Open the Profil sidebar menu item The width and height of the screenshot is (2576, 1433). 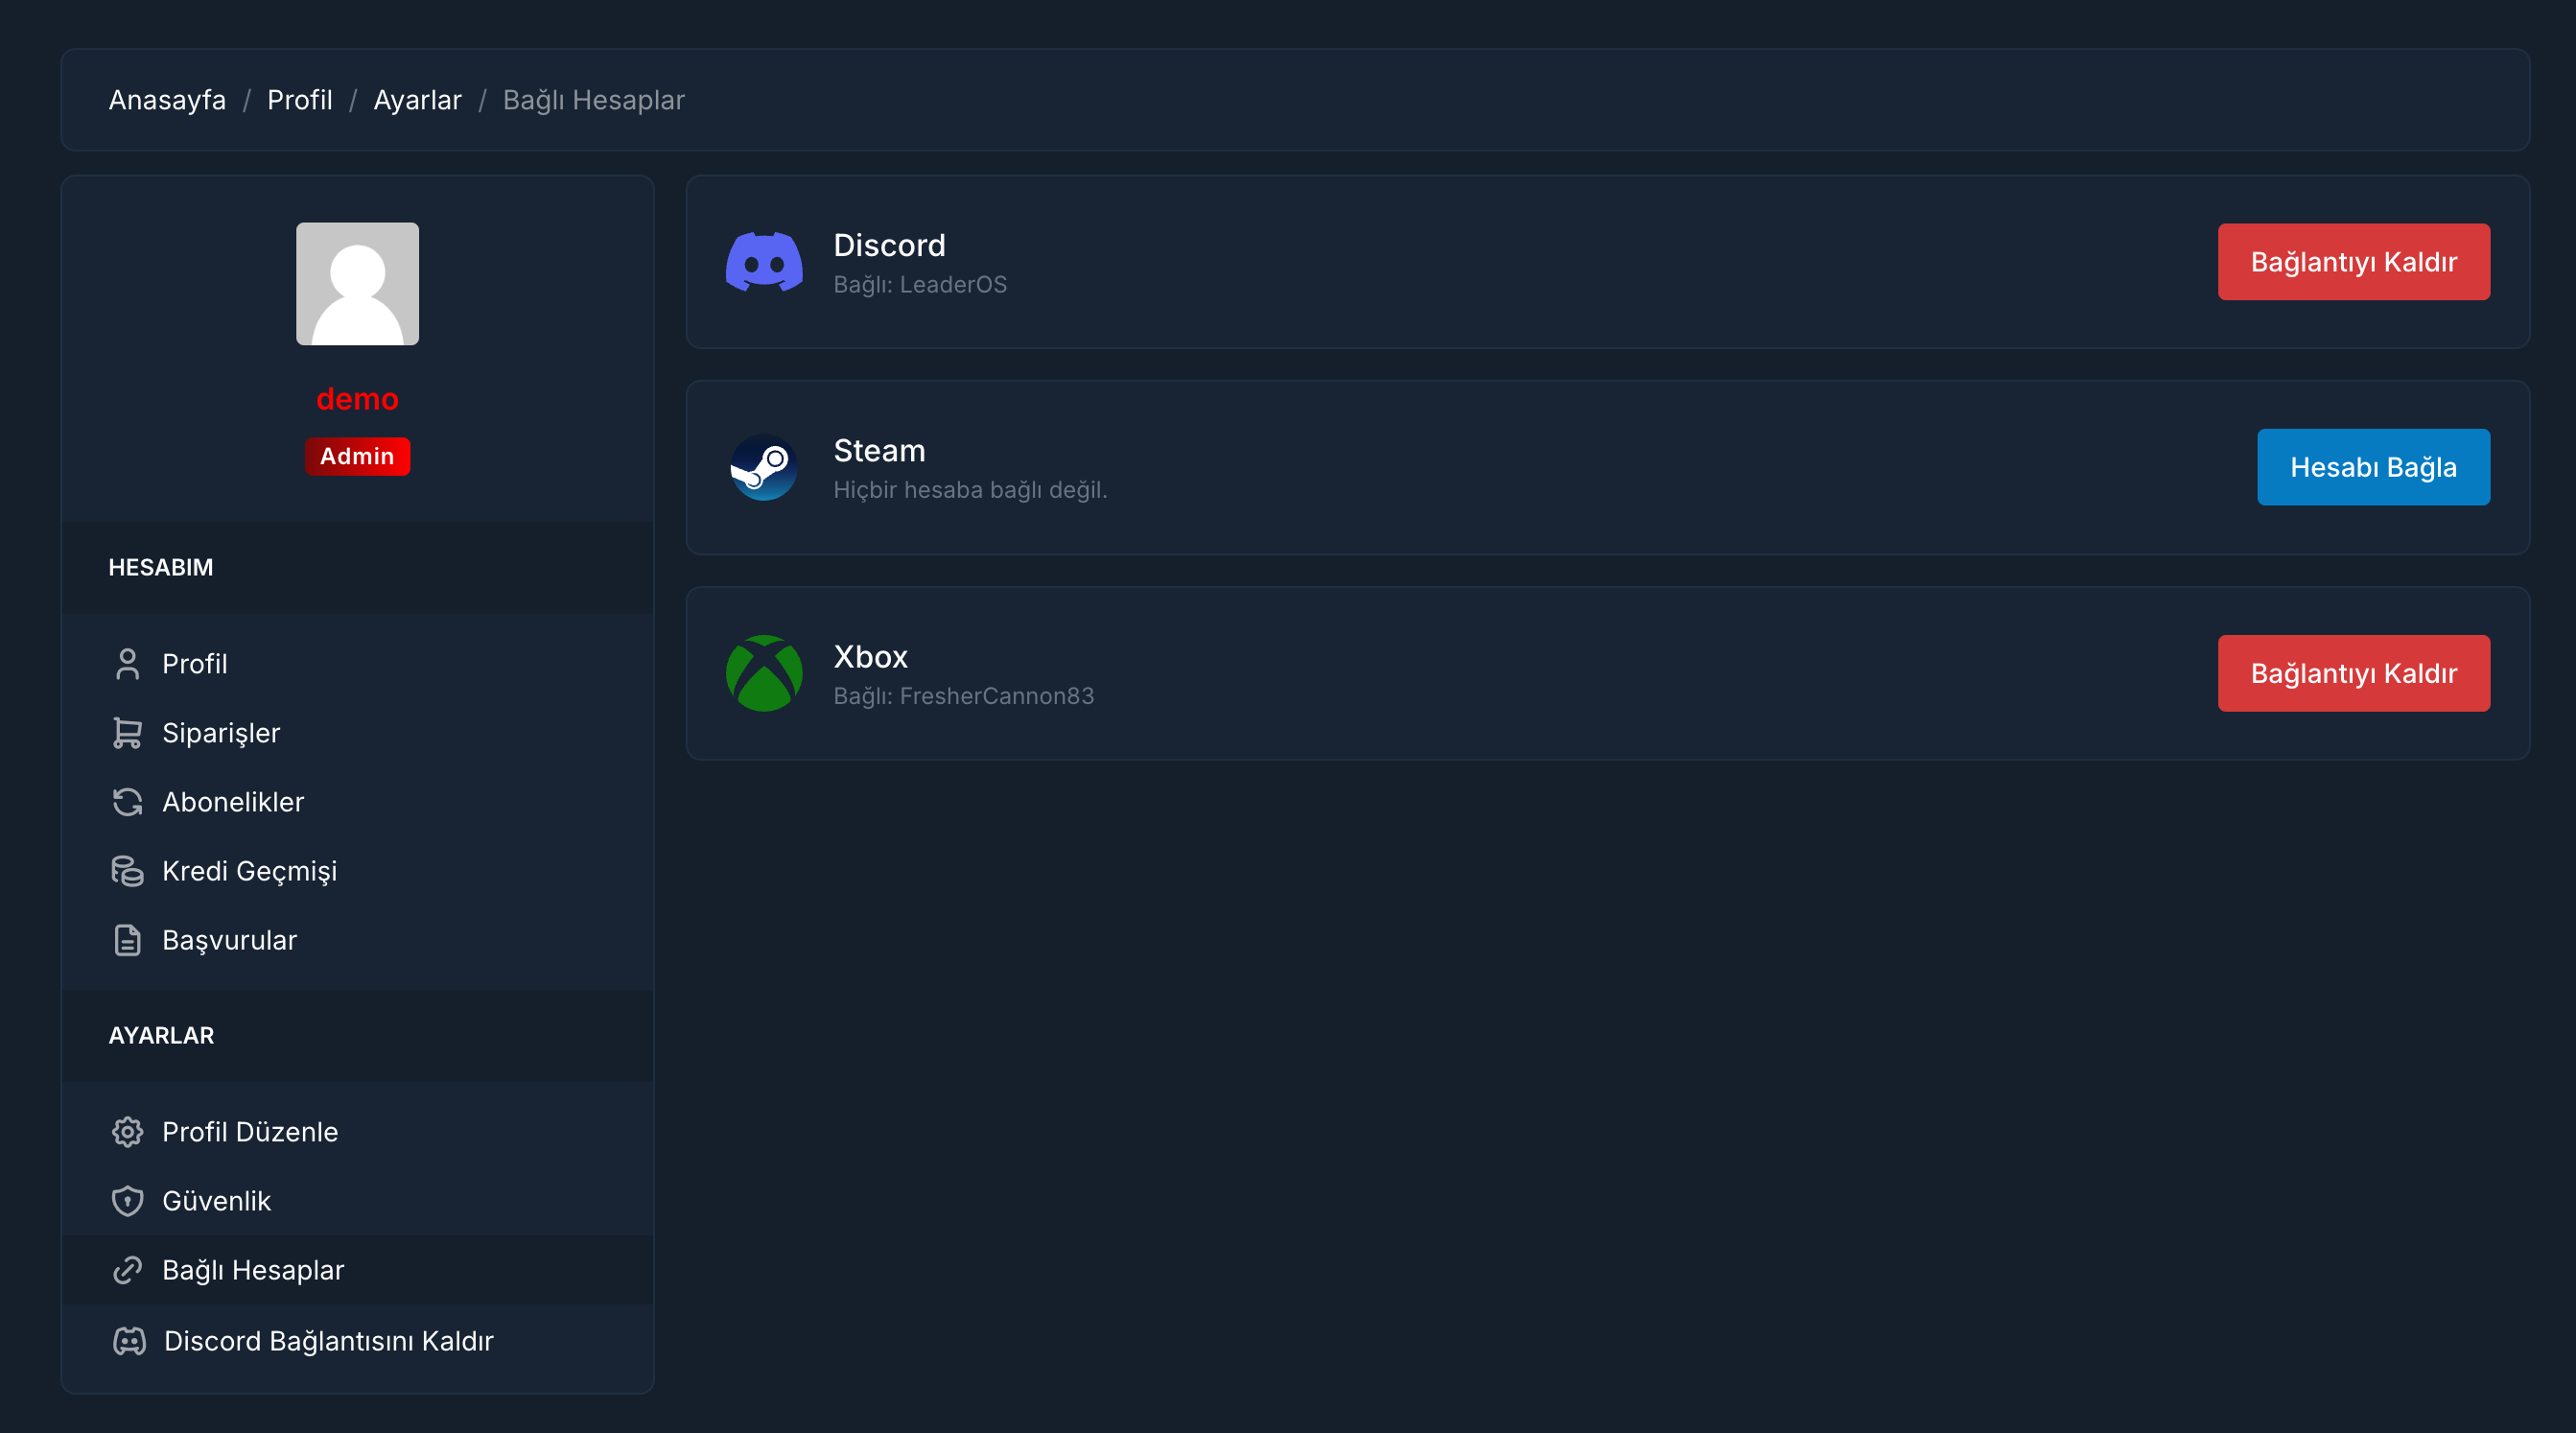pyautogui.click(x=195, y=664)
